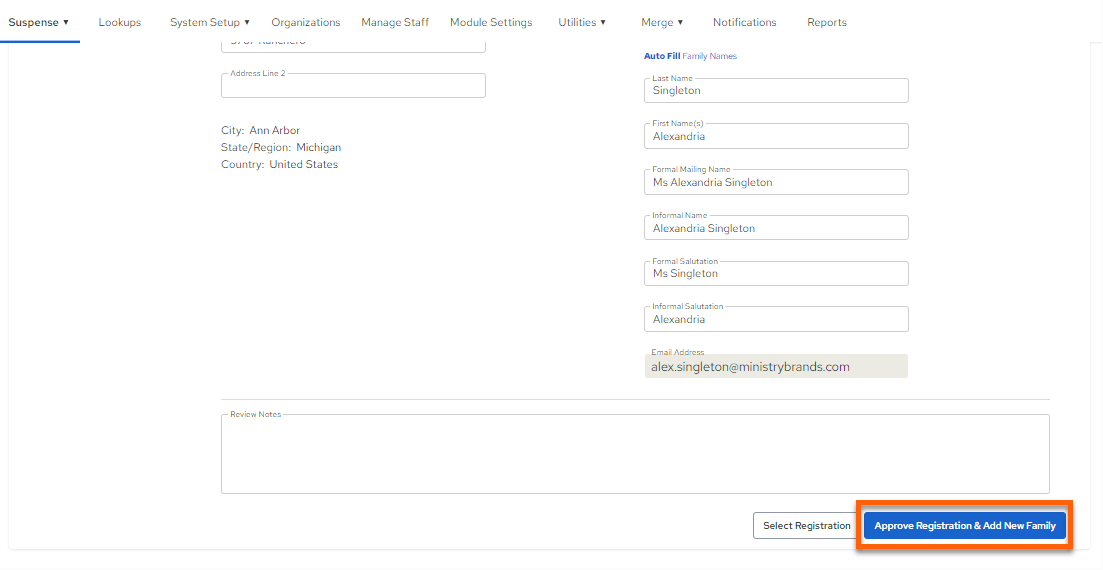1103x570 pixels.
Task: Go to Module Settings
Action: point(491,23)
